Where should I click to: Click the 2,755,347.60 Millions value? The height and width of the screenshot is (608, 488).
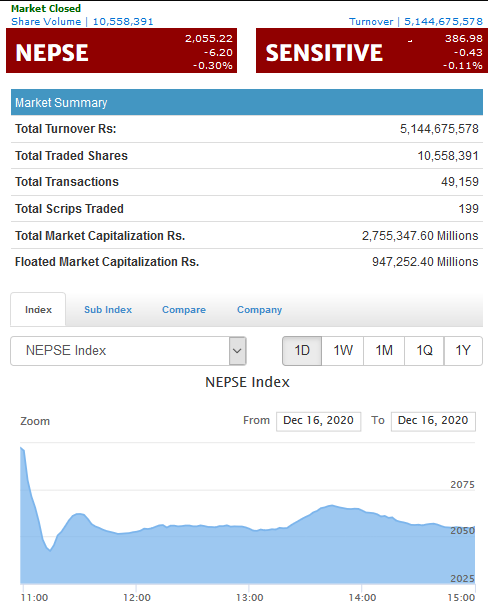(420, 235)
